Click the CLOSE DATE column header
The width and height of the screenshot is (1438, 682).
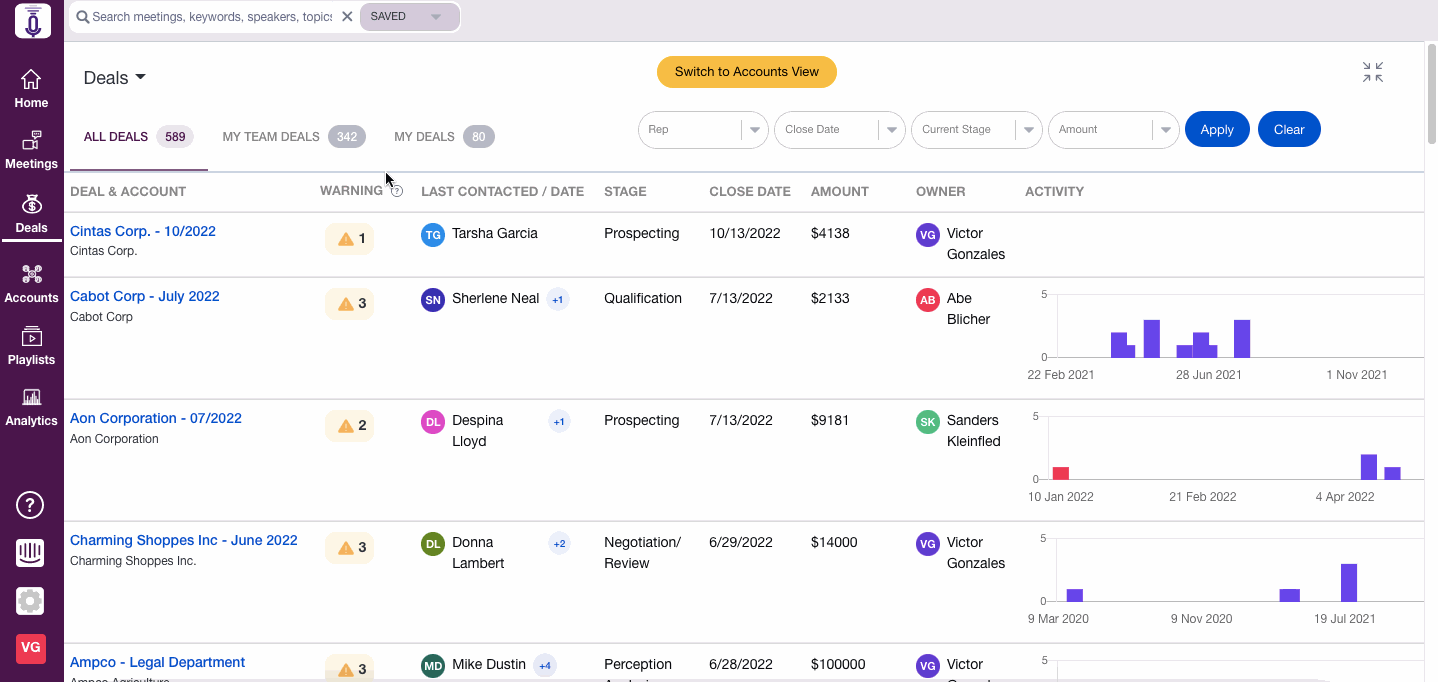pos(750,191)
